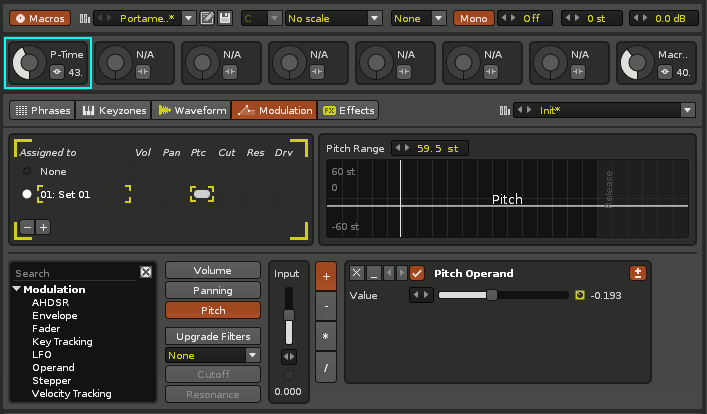Open the Effects tab

pos(348,110)
